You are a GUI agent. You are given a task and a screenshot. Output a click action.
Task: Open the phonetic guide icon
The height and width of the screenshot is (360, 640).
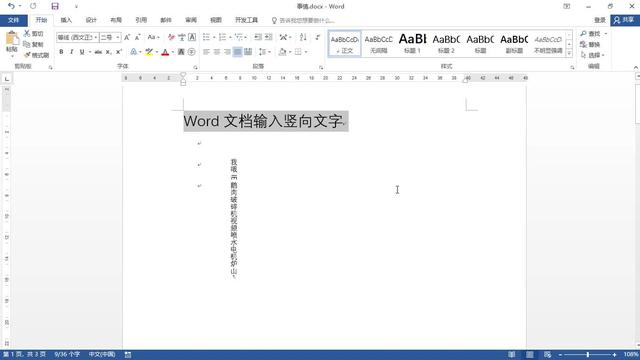pyautogui.click(x=182, y=37)
